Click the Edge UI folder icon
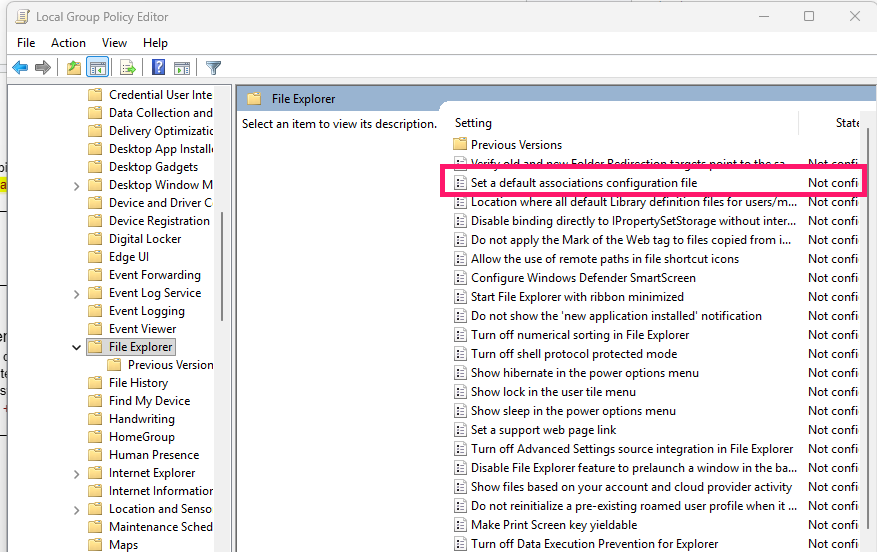The height and width of the screenshot is (552, 877). pos(96,257)
